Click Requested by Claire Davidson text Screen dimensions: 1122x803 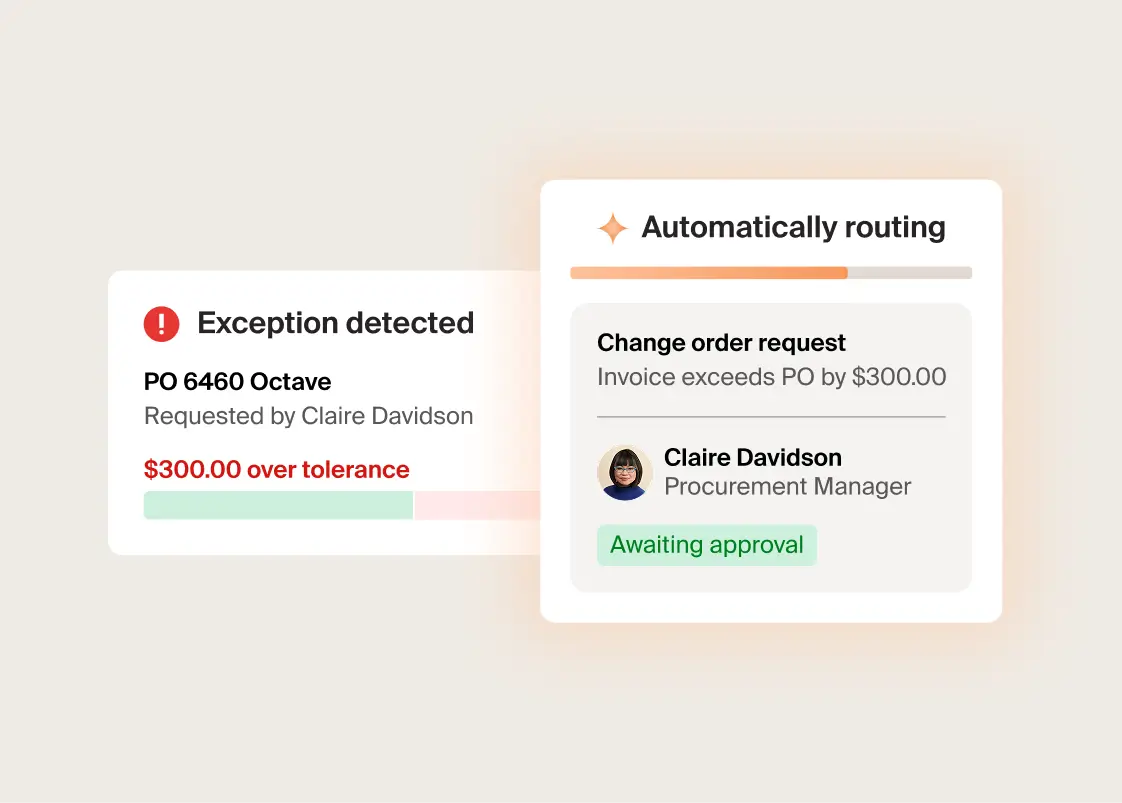(x=308, y=416)
